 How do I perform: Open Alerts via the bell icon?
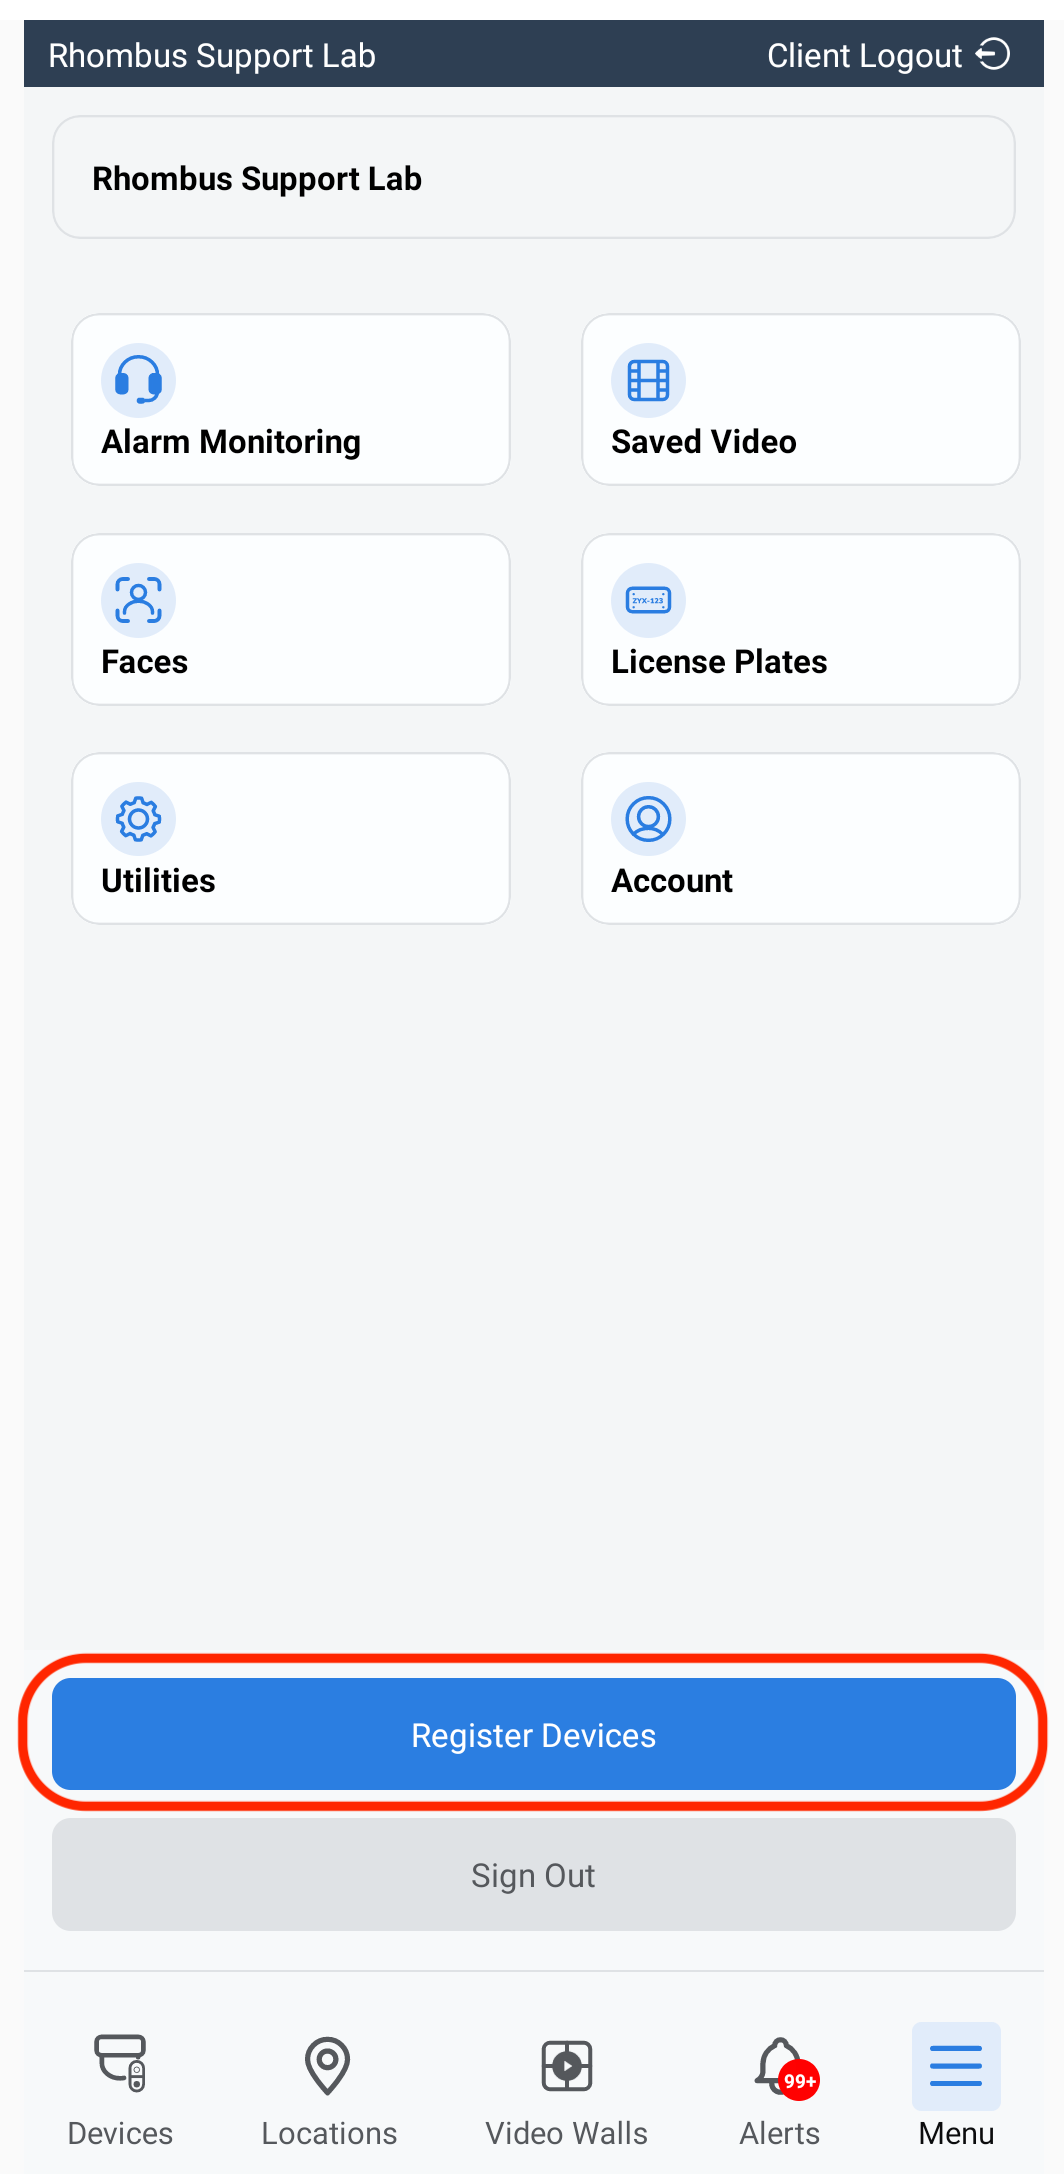778,2064
